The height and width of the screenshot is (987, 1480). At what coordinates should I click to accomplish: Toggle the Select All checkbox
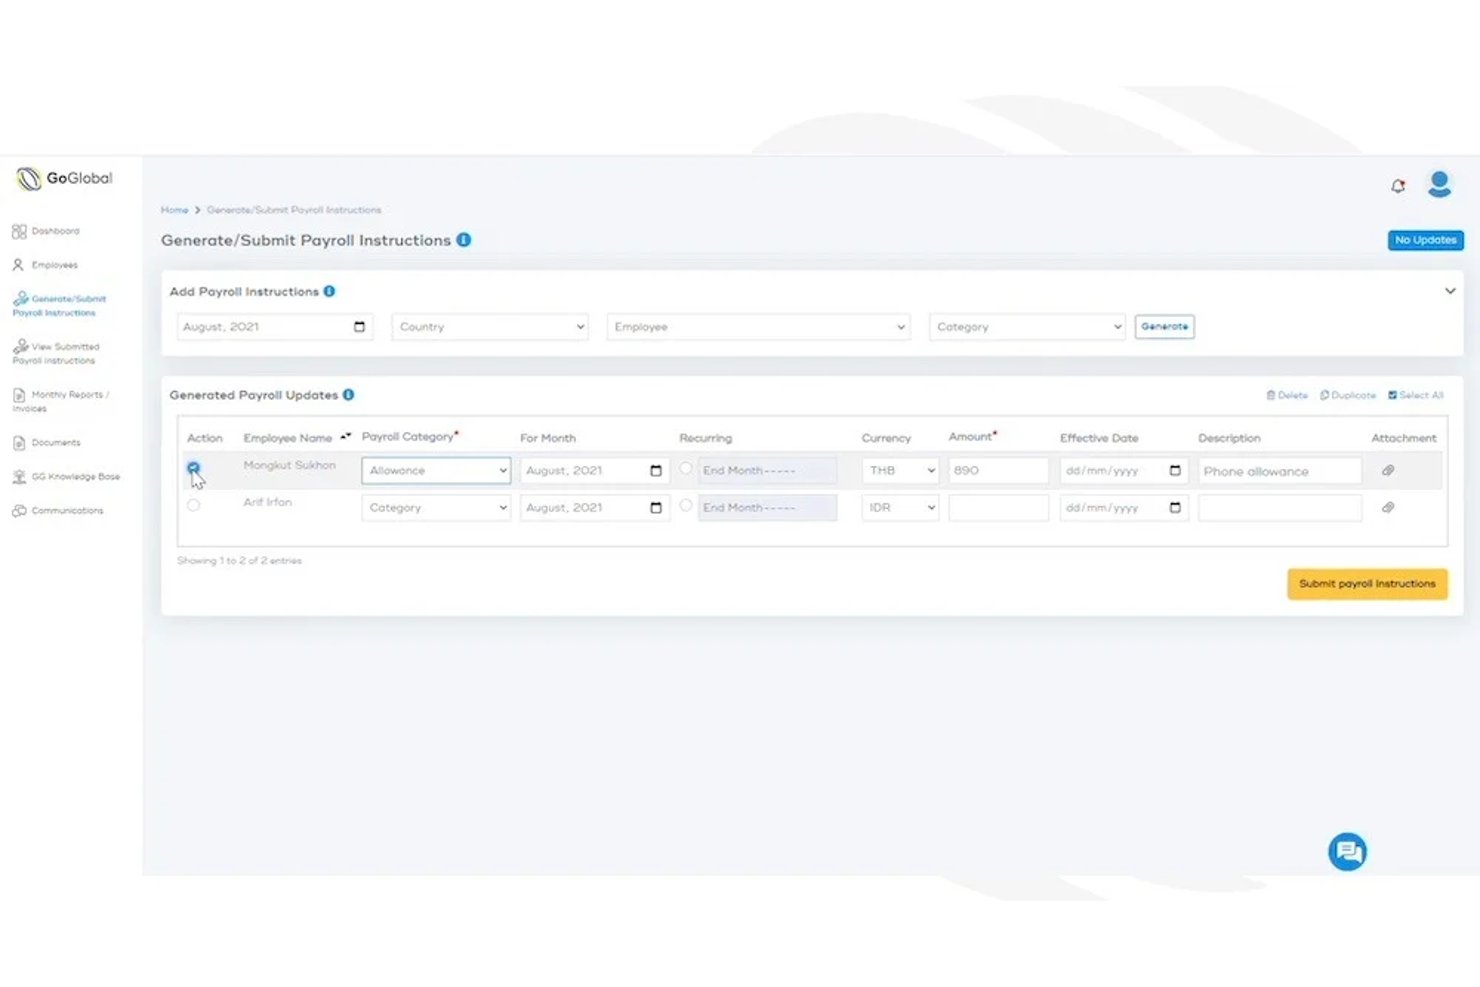(1392, 395)
